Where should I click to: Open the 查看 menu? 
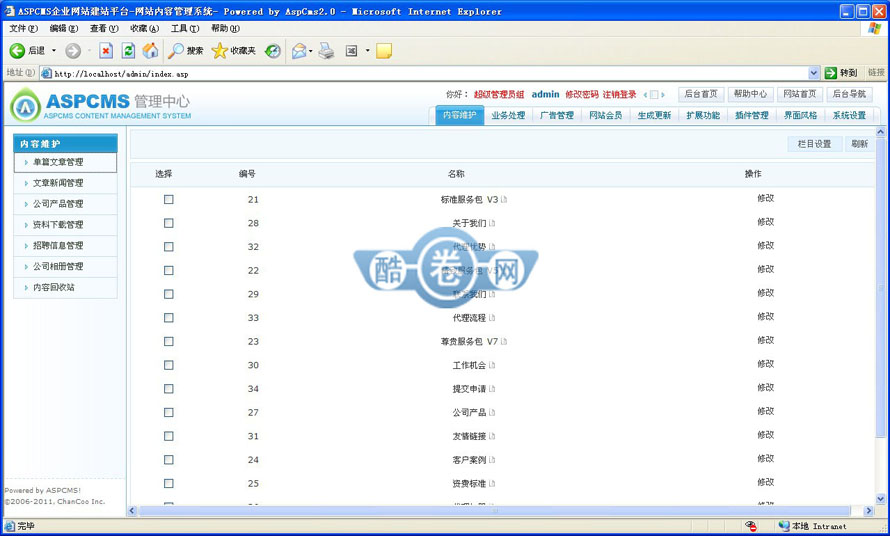pos(104,28)
